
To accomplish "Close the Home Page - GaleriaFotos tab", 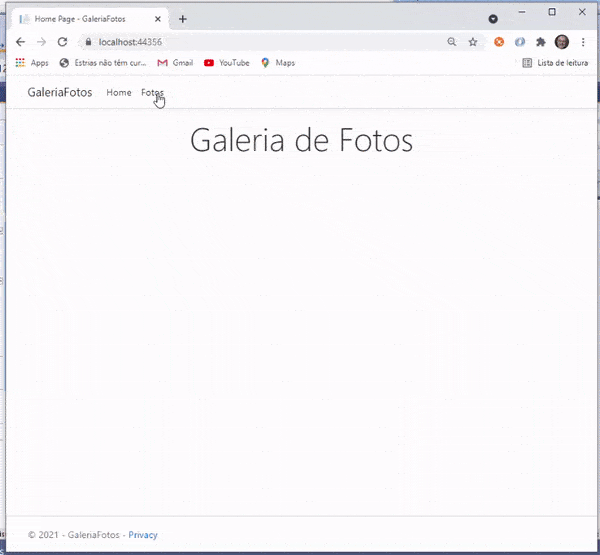I will point(158,19).
